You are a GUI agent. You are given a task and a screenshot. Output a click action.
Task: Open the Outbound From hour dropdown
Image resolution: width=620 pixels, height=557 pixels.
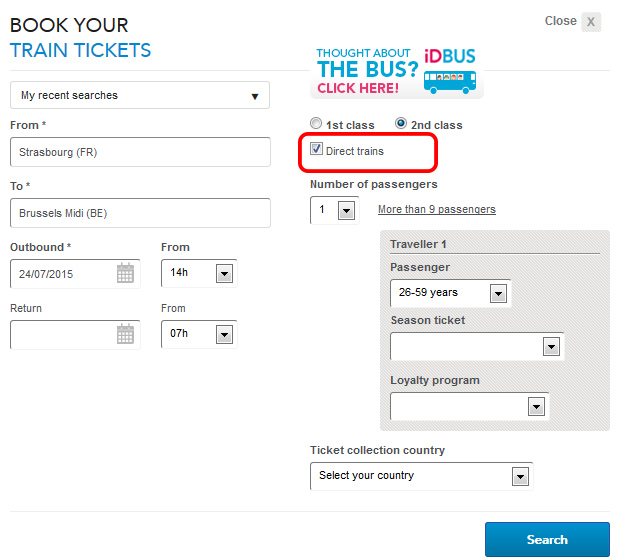(x=224, y=273)
